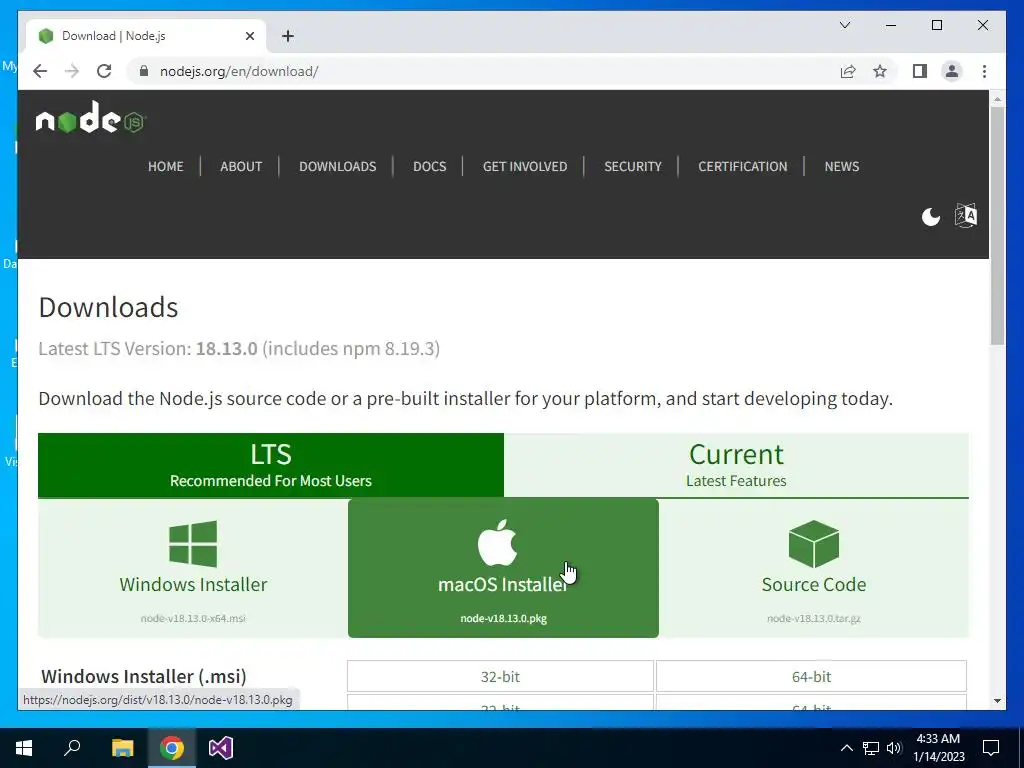1024x768 pixels.
Task: Show hidden system tray icons
Action: [846, 748]
